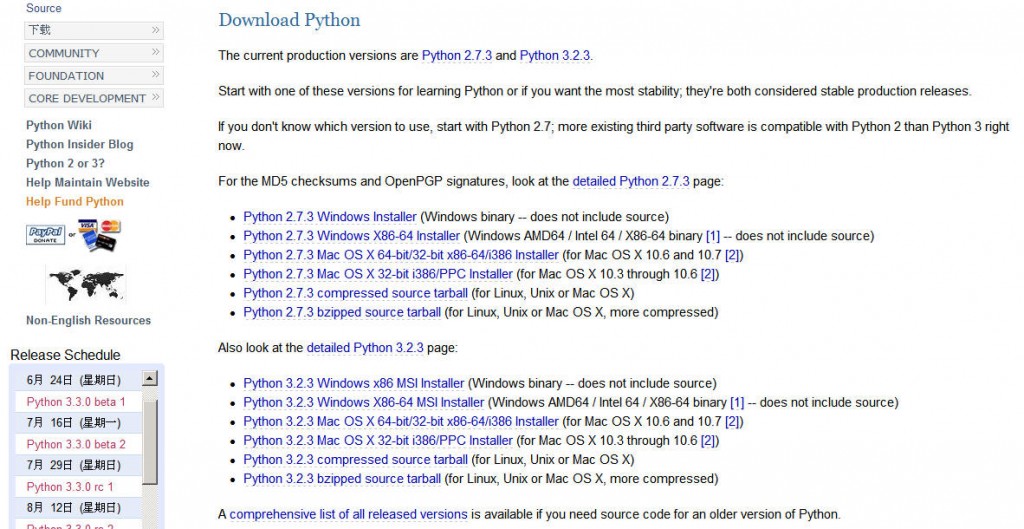
Task: Open Python 3.3.0 beta 1 schedule entry
Action: pos(76,402)
